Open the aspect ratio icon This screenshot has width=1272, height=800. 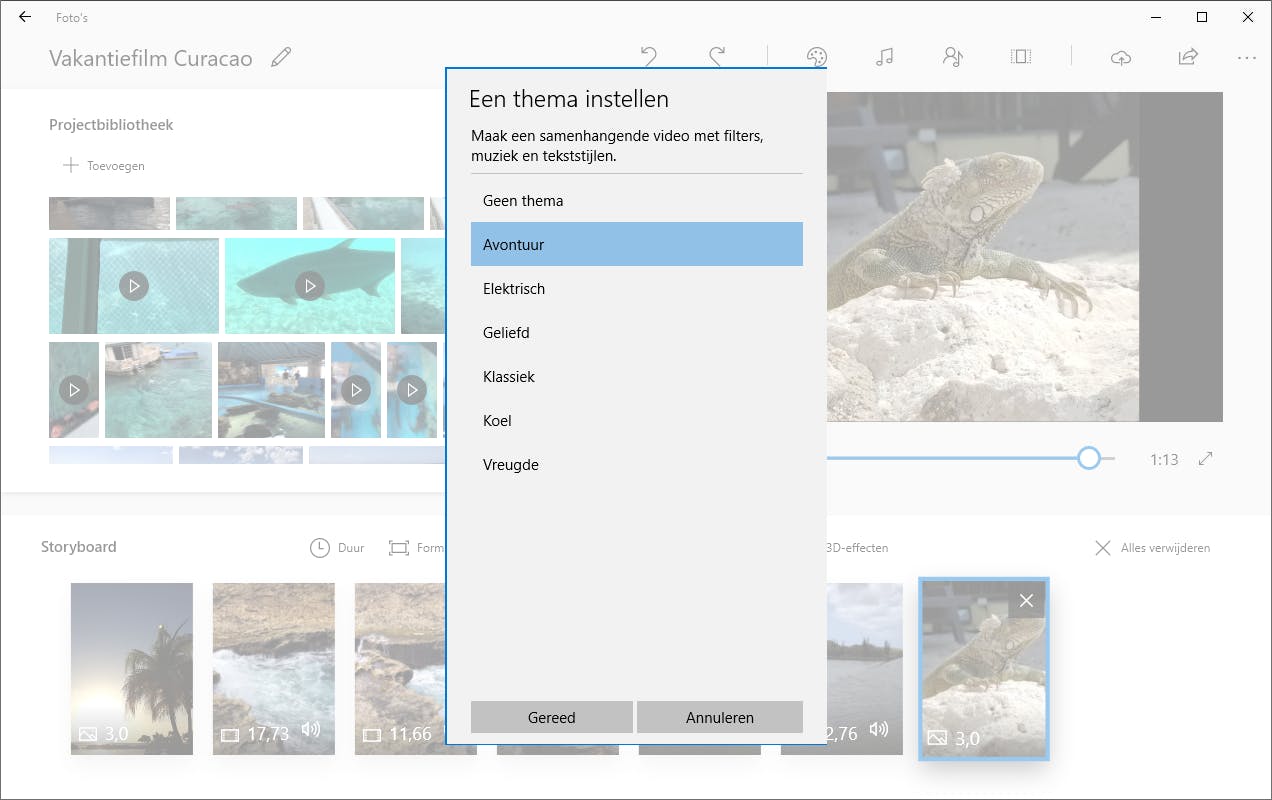(1020, 57)
